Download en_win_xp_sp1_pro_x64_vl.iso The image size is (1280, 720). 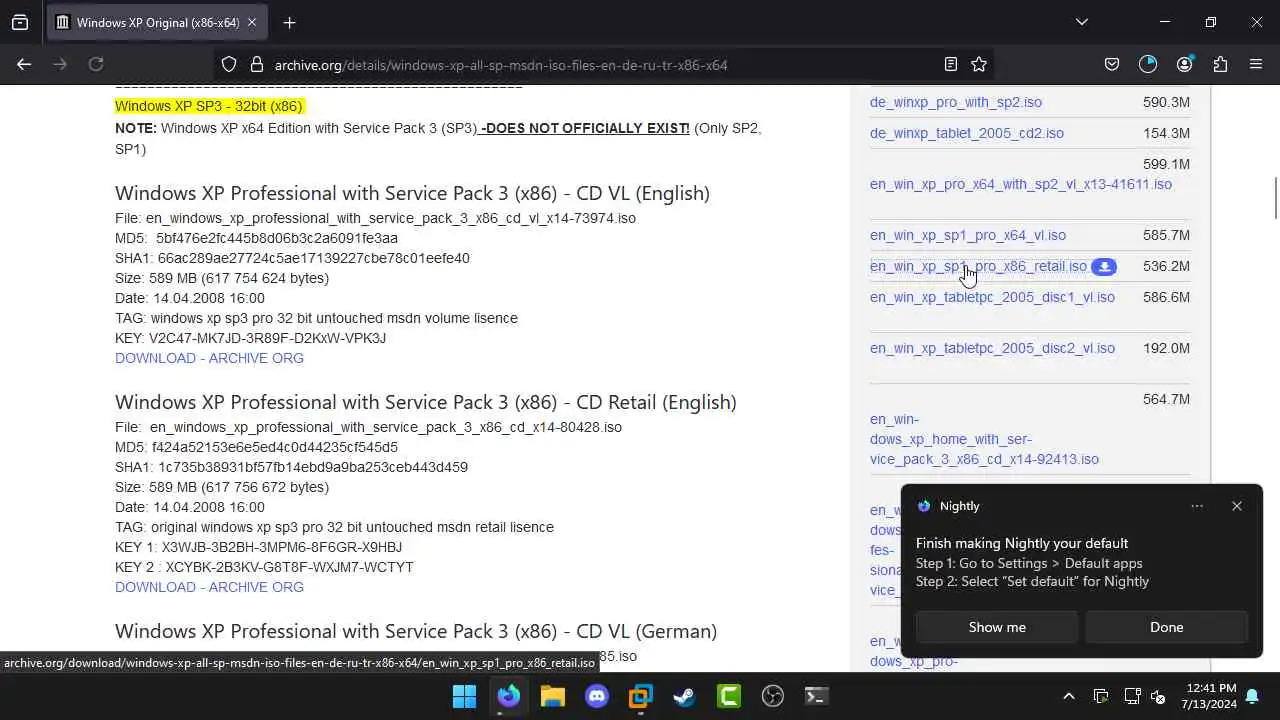click(968, 235)
